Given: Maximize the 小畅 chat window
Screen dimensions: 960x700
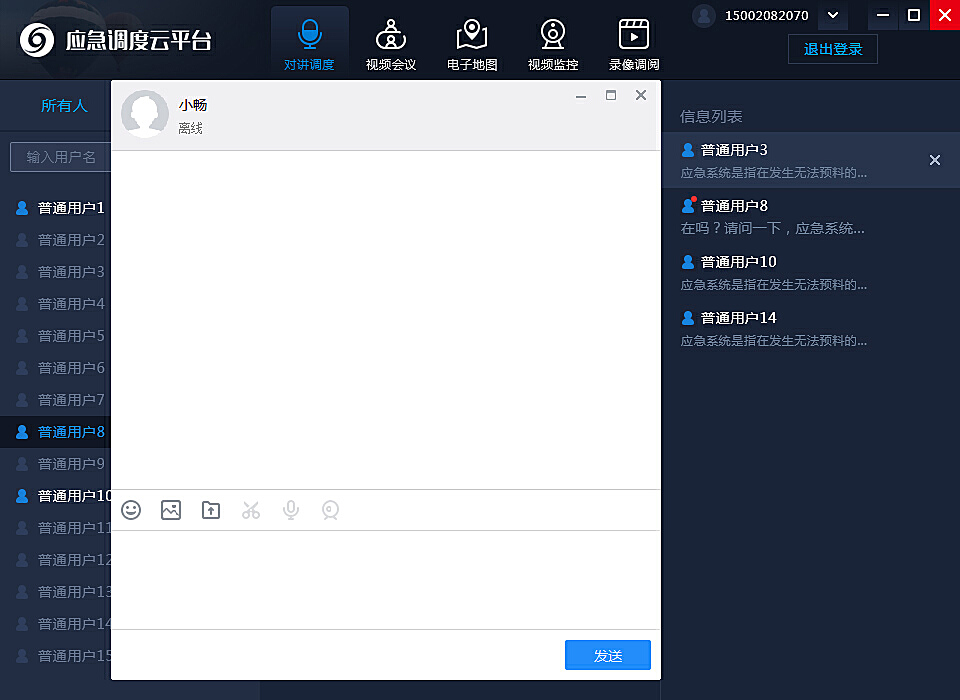Looking at the screenshot, I should tap(611, 95).
